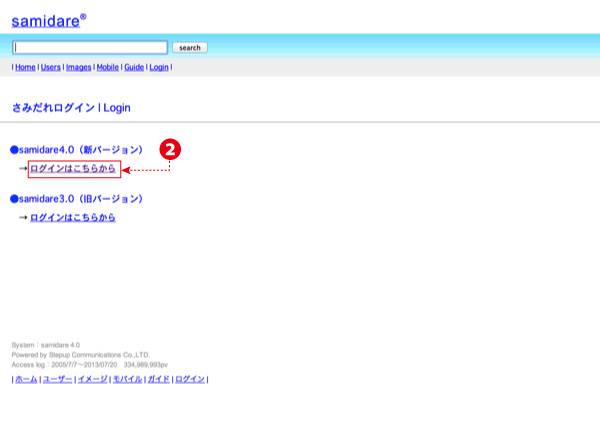Open samidare4.0 ログインはこちらから link
The height and width of the screenshot is (423, 600).
(x=73, y=168)
